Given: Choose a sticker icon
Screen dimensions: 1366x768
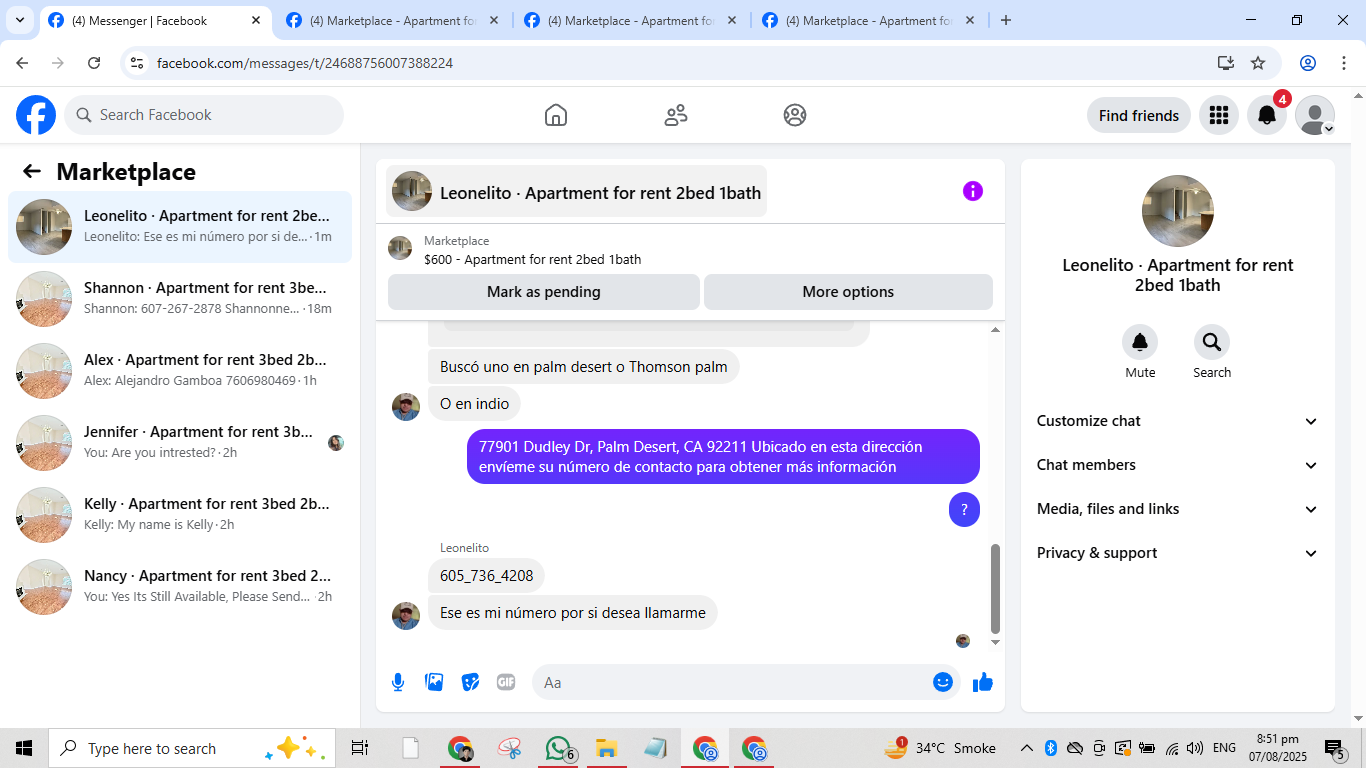Looking at the screenshot, I should 470,682.
